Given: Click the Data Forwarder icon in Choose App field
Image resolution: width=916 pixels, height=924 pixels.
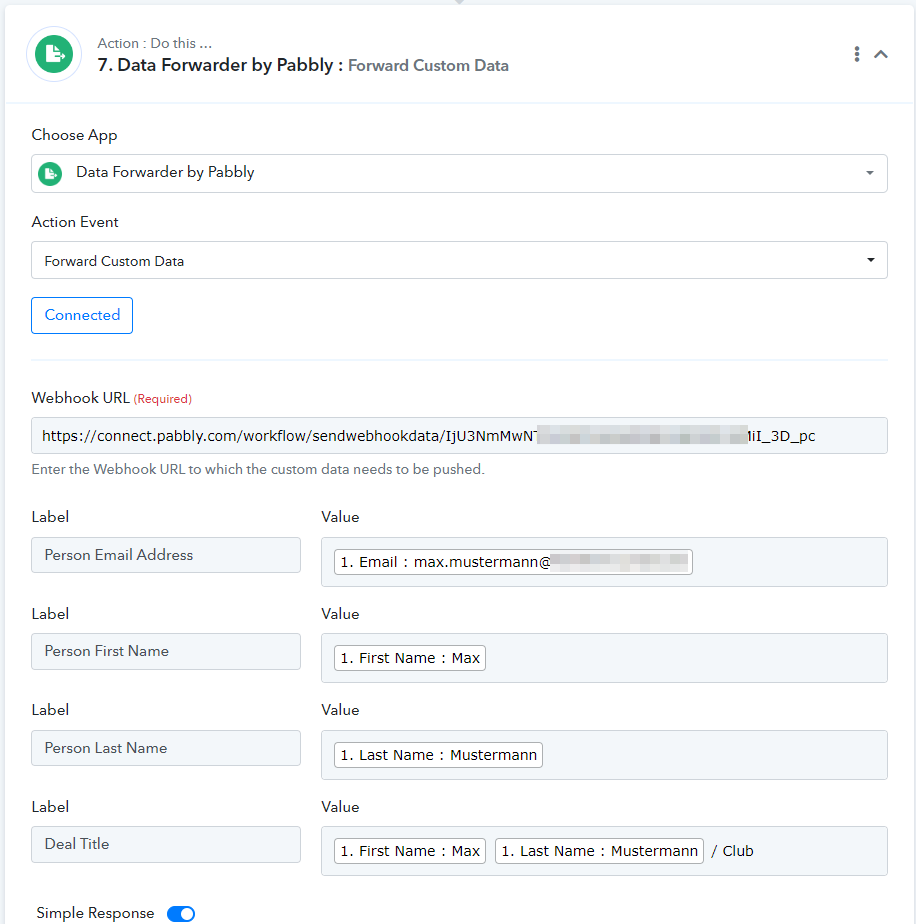Looking at the screenshot, I should [50, 174].
